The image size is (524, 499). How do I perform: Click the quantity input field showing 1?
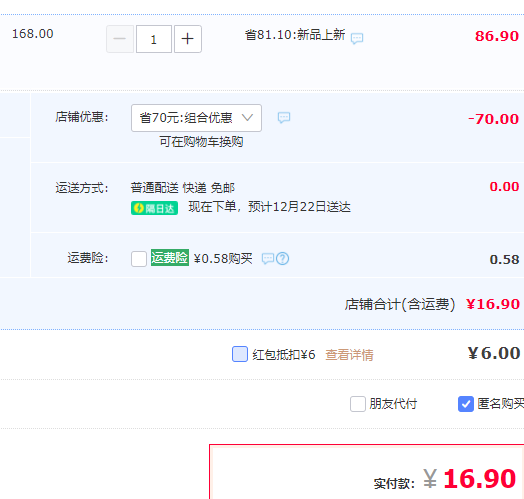tap(154, 39)
